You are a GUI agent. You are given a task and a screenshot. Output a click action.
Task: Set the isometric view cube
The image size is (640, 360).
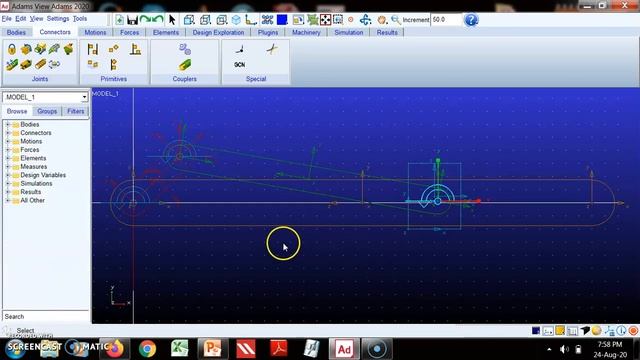[236, 20]
